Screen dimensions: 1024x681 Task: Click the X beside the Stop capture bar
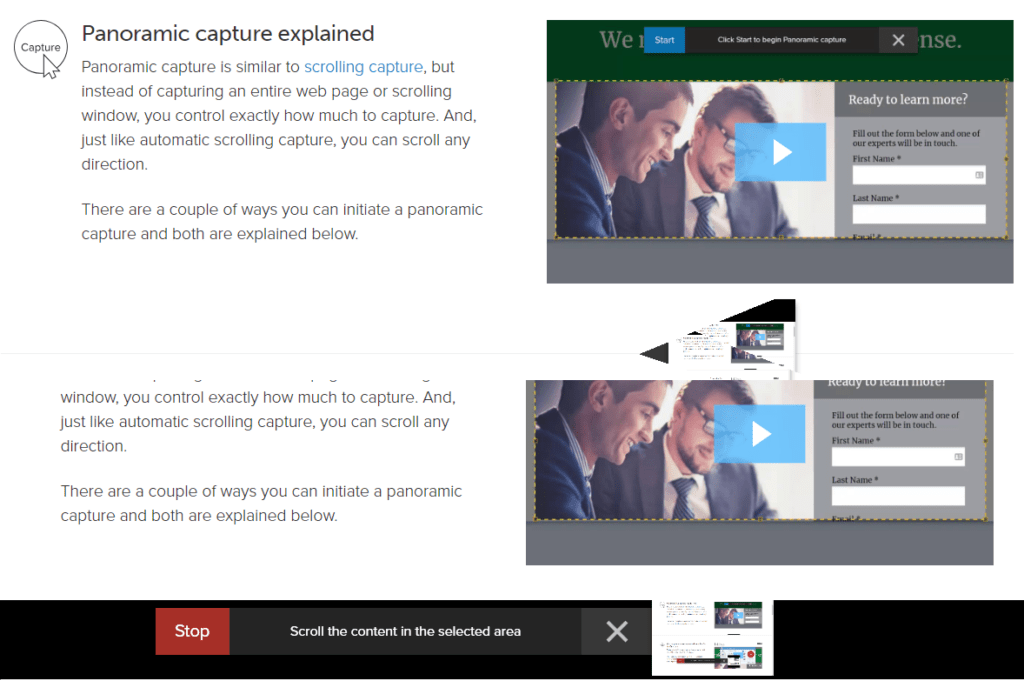617,631
